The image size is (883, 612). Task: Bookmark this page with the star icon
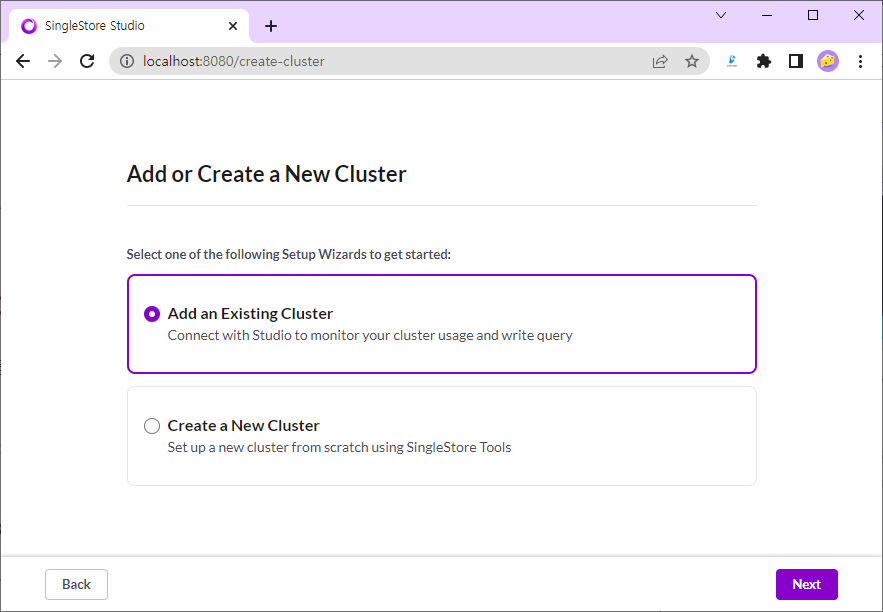692,61
